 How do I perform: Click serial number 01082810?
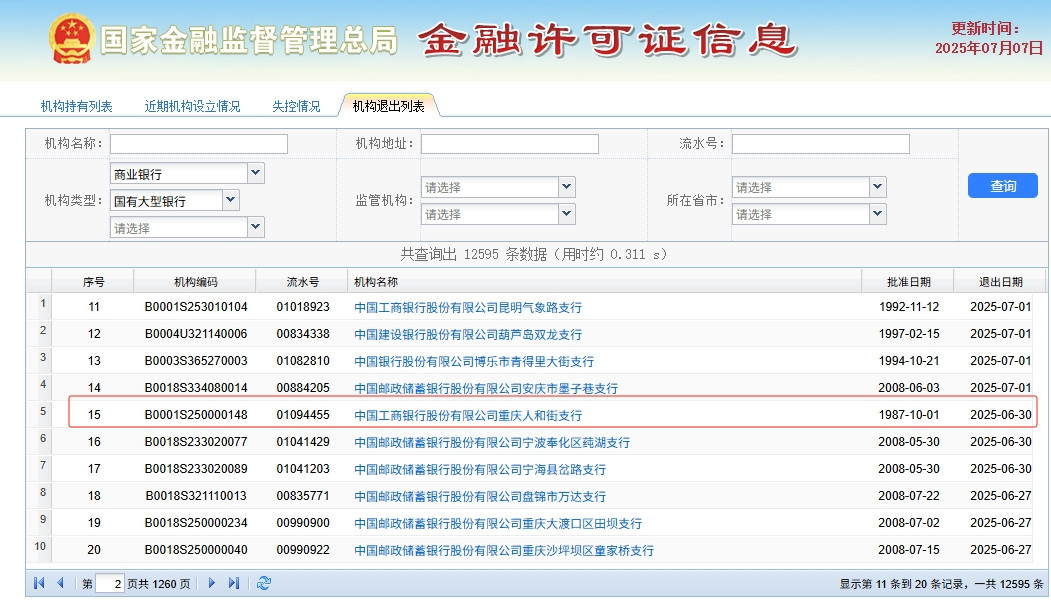click(303, 361)
